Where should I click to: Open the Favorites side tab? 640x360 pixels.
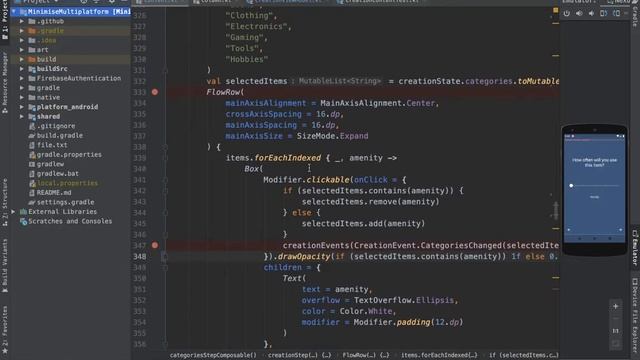pos(5,330)
